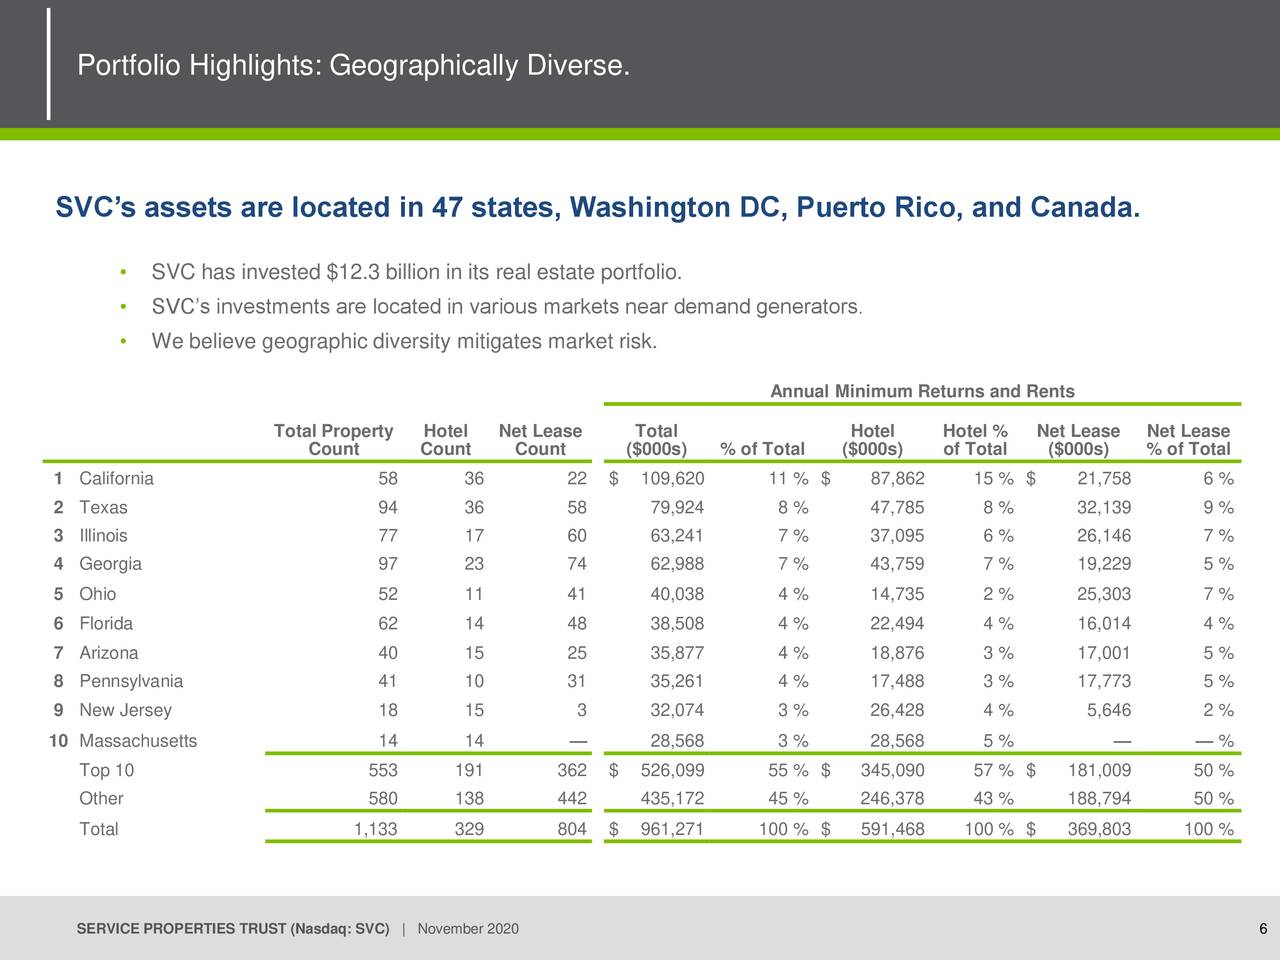Screen dimensions: 1280x960
Task: Click the page number '6'
Action: point(1261,928)
